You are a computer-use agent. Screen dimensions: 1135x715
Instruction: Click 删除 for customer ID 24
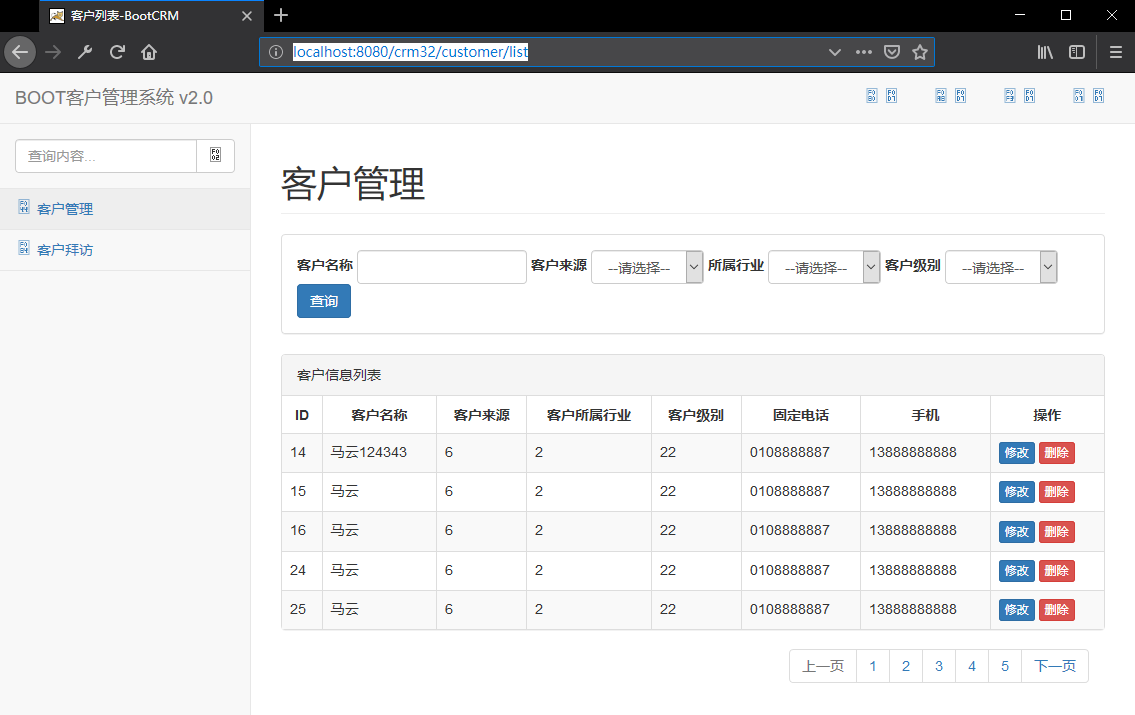[1056, 571]
